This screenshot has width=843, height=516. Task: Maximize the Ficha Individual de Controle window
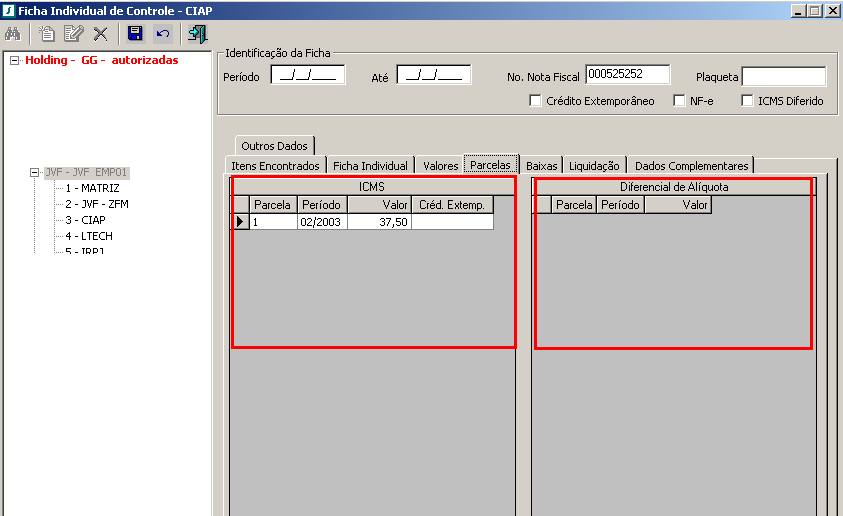click(x=815, y=11)
